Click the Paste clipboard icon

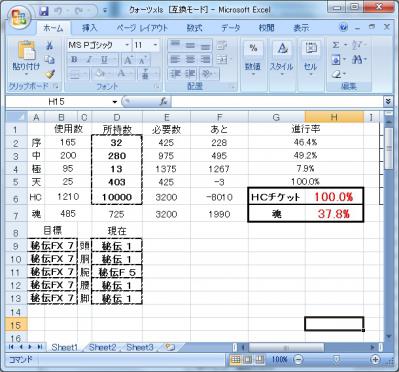[26, 50]
